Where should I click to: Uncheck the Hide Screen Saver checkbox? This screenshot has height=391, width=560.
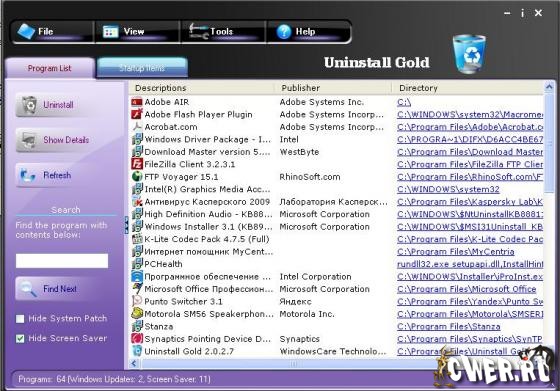tap(20, 339)
